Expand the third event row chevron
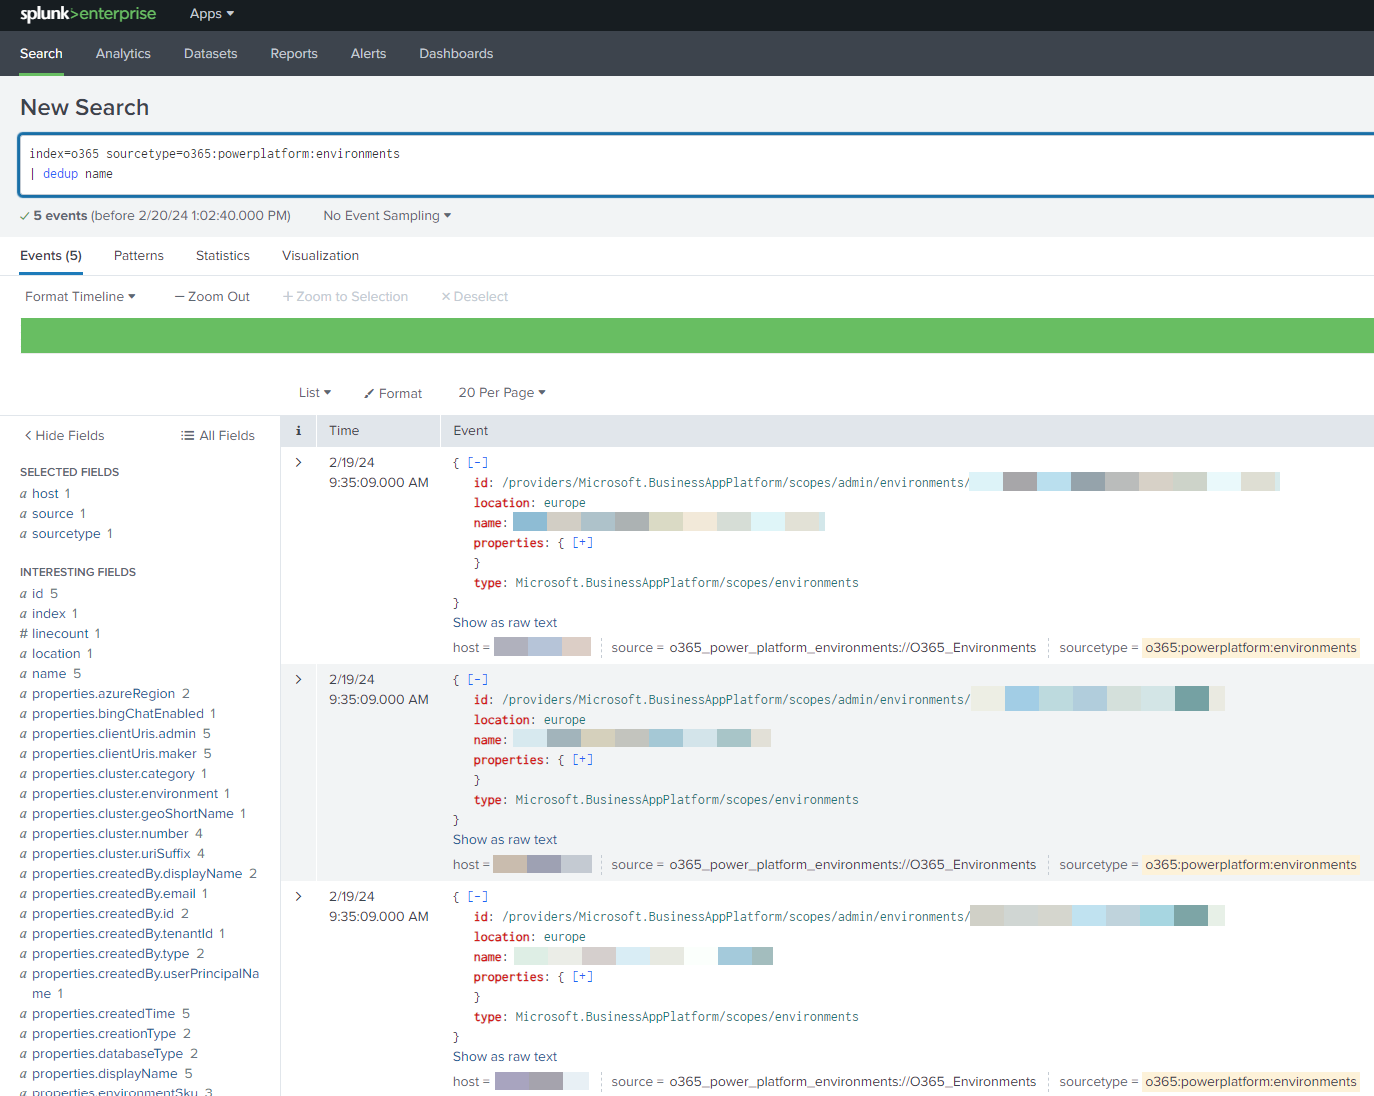 [x=298, y=897]
